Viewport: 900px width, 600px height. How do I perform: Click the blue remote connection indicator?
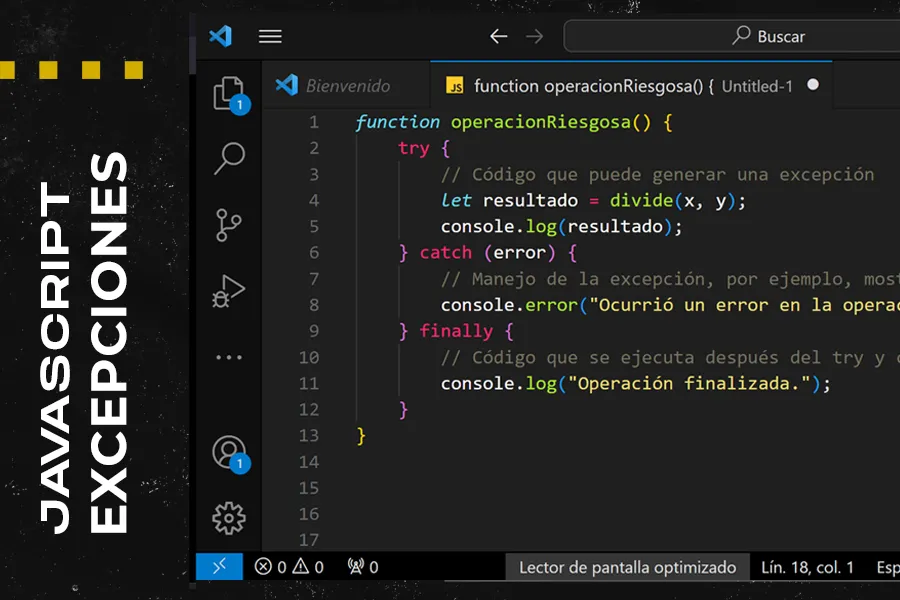coord(219,566)
